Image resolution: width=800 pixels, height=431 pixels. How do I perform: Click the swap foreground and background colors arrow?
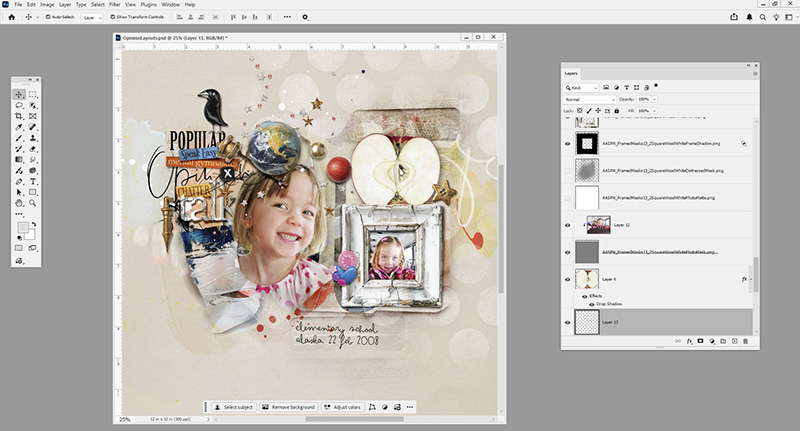[34, 224]
